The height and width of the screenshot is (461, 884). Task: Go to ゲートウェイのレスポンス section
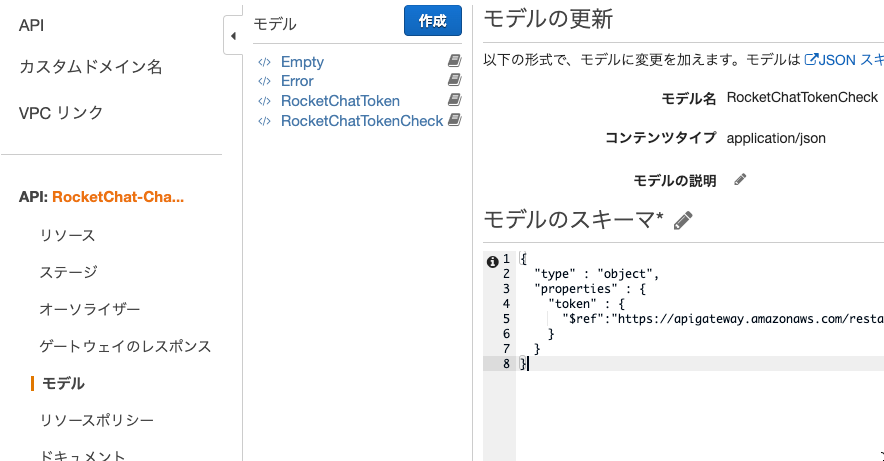[125, 346]
